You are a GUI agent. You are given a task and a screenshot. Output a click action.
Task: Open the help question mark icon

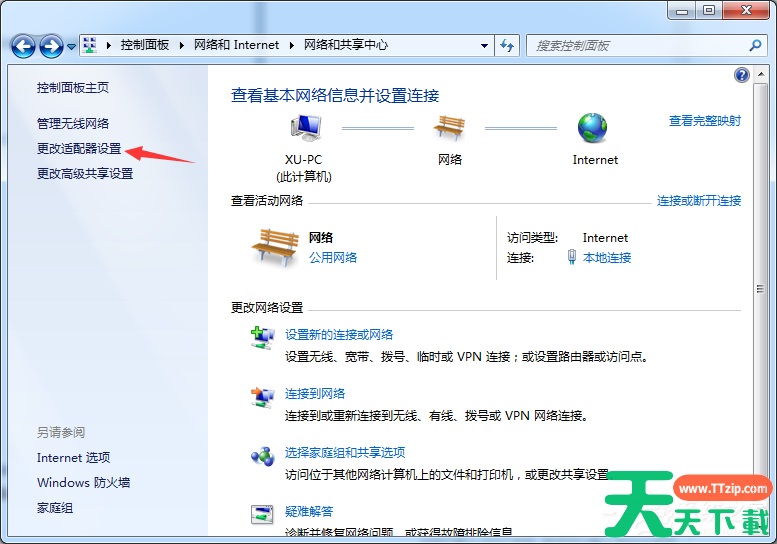click(x=742, y=75)
